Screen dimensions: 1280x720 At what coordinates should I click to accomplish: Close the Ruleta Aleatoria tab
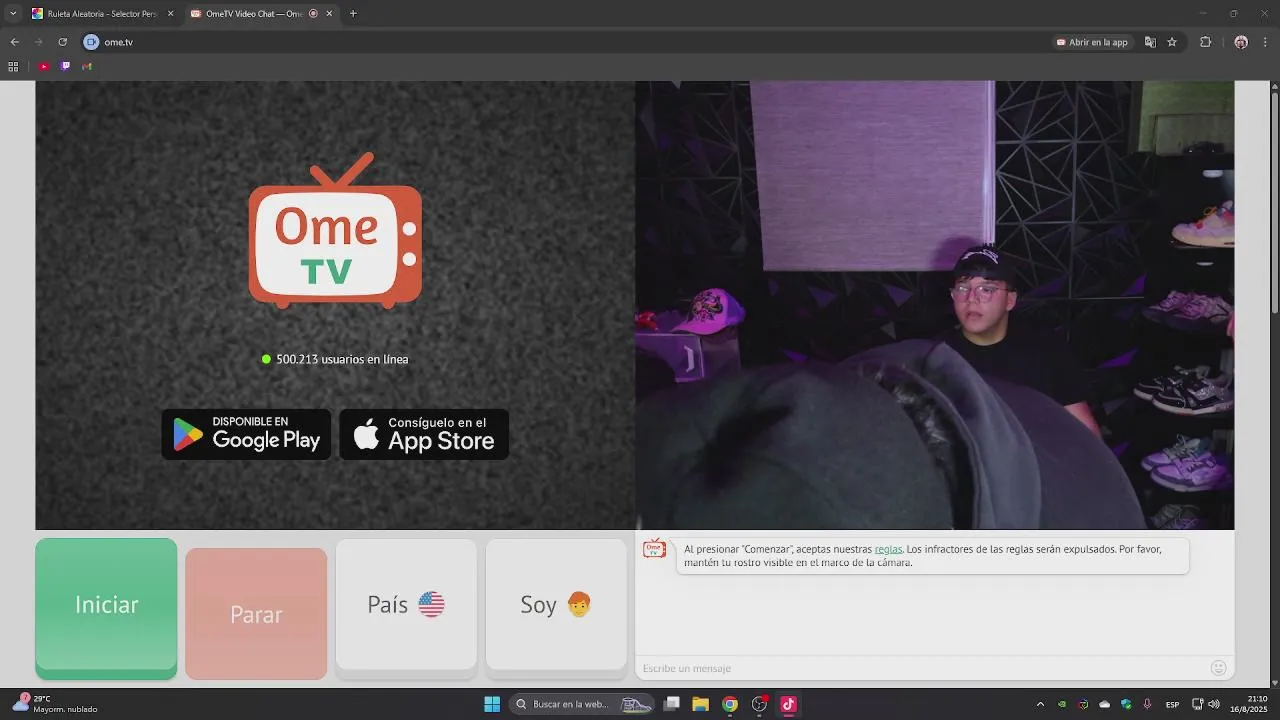(x=170, y=14)
